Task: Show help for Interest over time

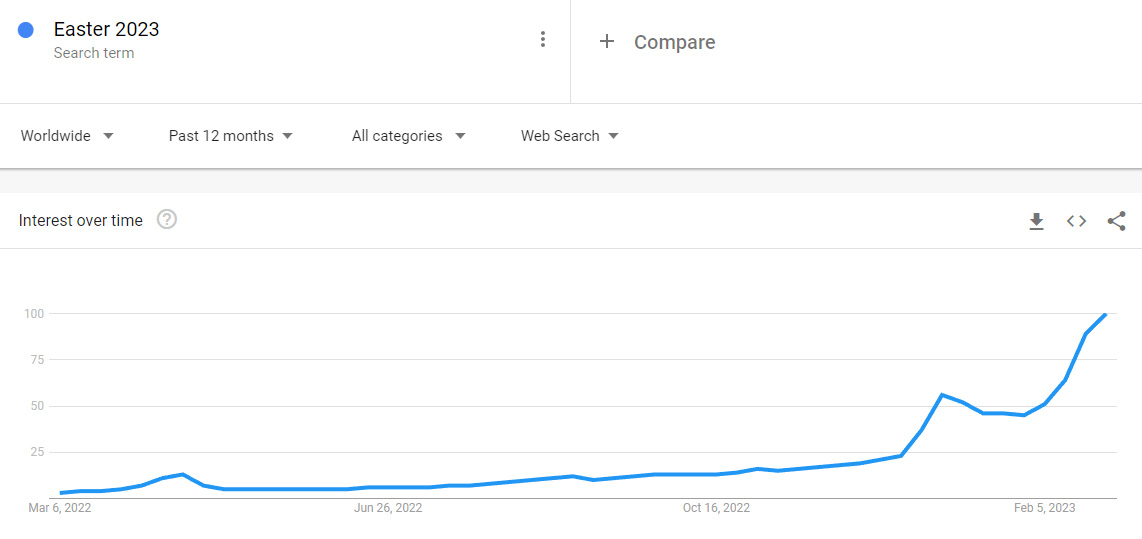Action: click(167, 220)
